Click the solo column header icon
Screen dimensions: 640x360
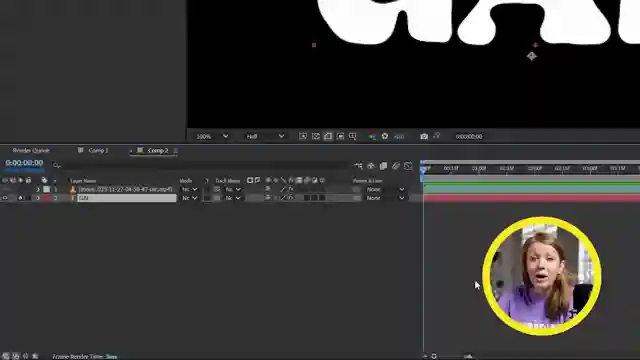20,180
